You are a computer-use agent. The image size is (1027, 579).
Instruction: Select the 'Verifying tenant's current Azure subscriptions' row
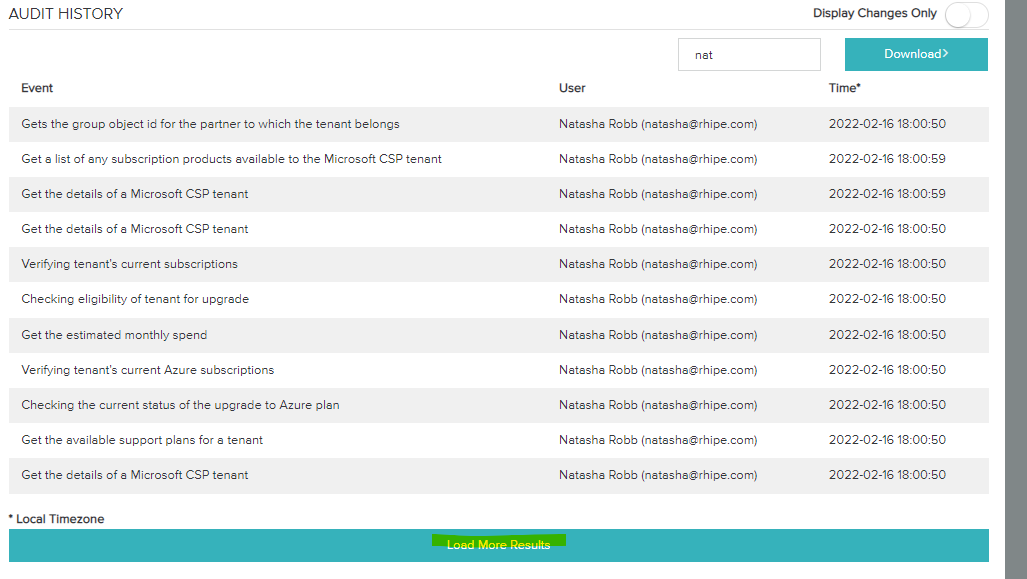coord(146,369)
